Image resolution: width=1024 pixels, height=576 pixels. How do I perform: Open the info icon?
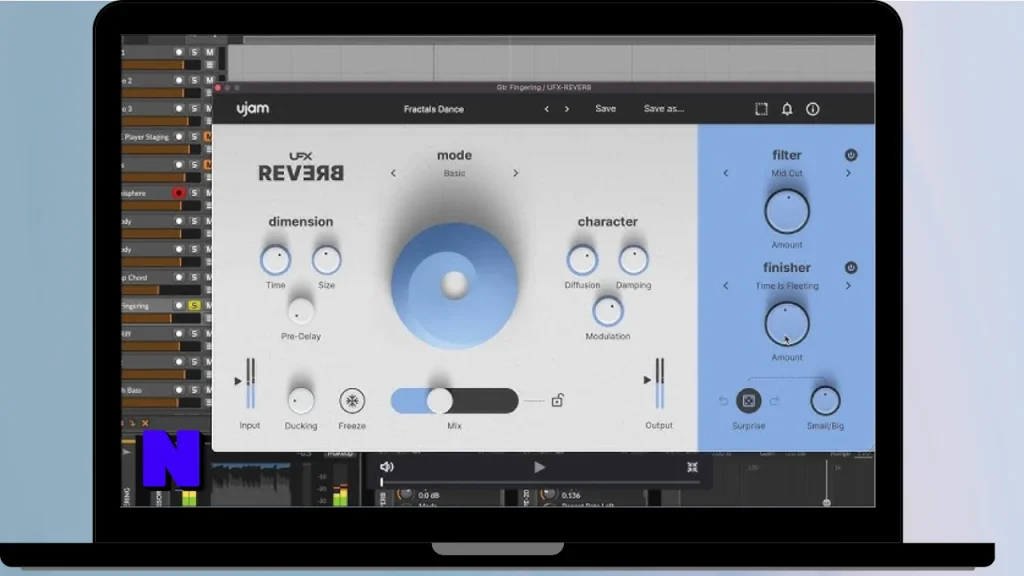point(812,109)
